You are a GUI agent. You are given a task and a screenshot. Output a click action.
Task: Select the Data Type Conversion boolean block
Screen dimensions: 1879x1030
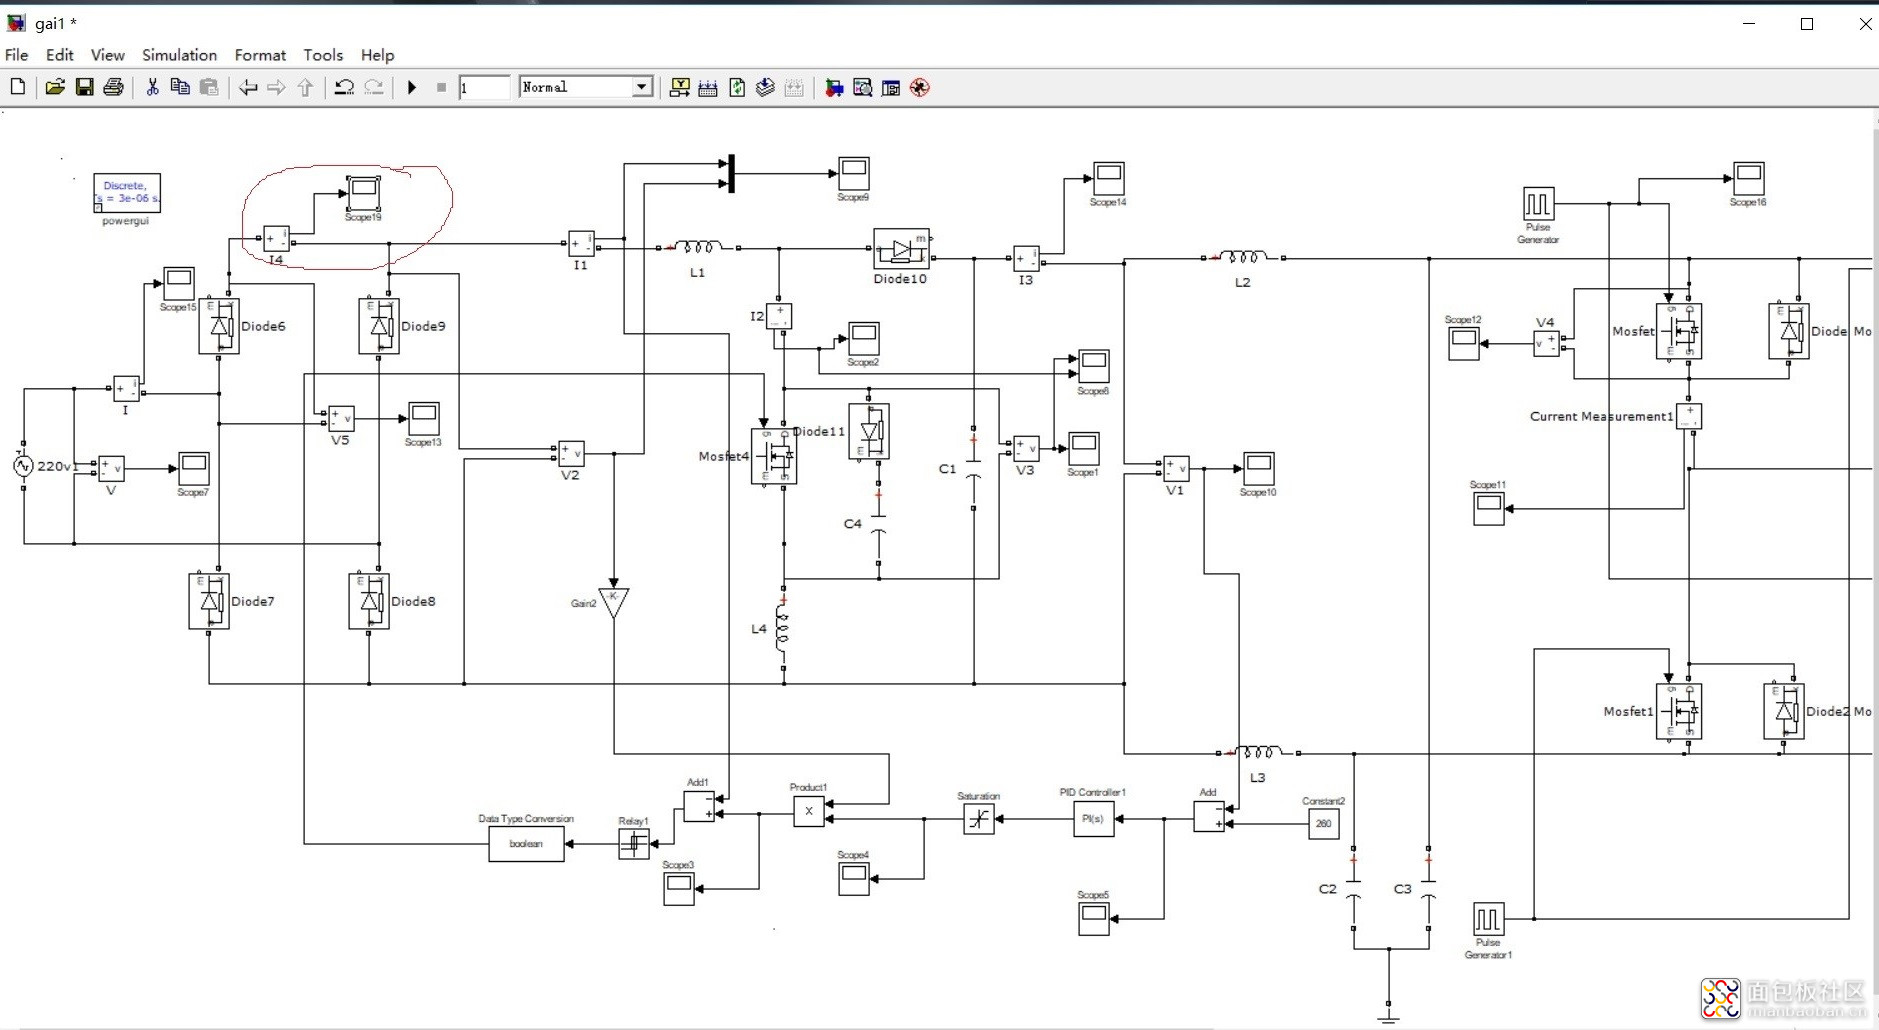tap(526, 843)
